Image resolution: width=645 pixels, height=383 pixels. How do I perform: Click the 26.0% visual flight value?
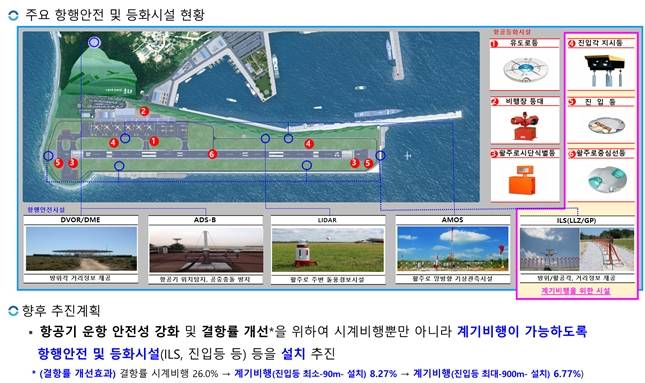pos(205,374)
